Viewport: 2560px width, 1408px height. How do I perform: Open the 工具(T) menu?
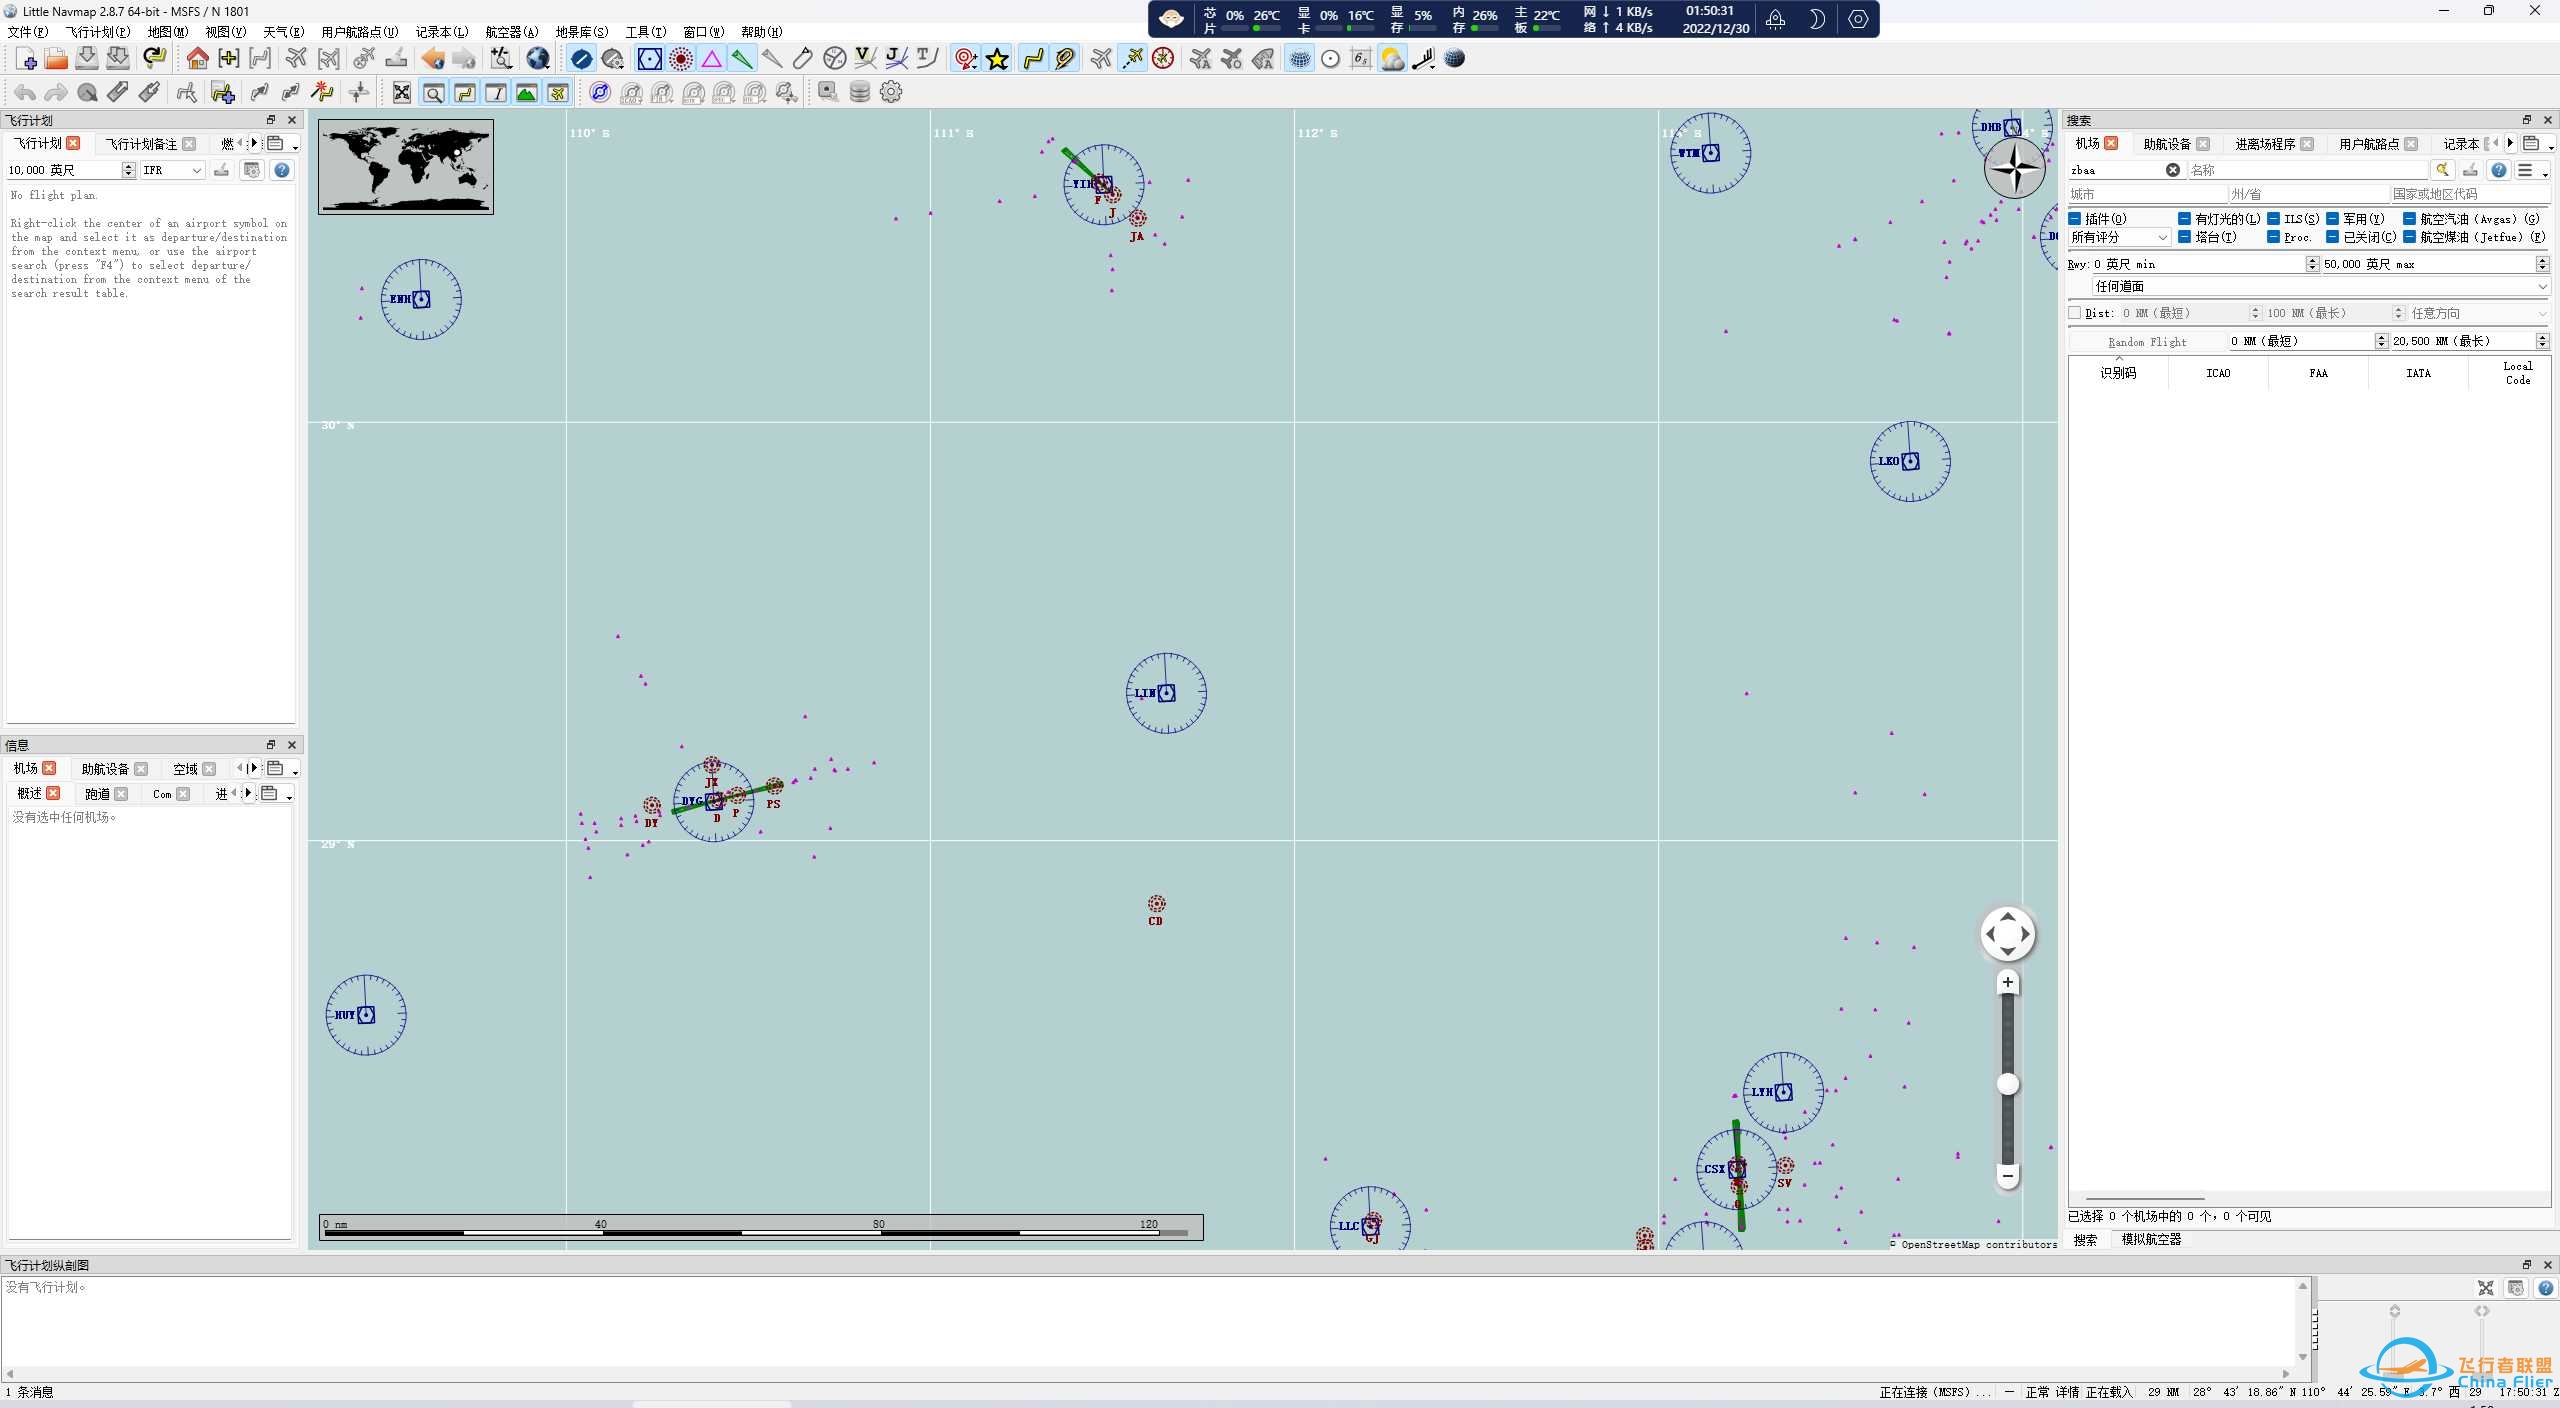[645, 32]
